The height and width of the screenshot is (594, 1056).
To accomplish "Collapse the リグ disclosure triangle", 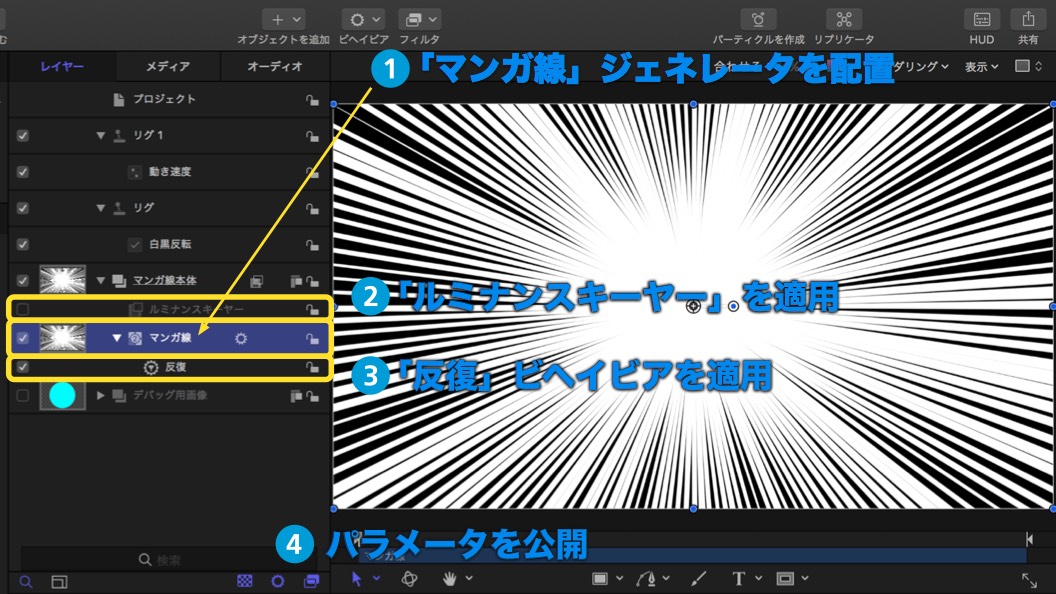I will click(x=100, y=208).
